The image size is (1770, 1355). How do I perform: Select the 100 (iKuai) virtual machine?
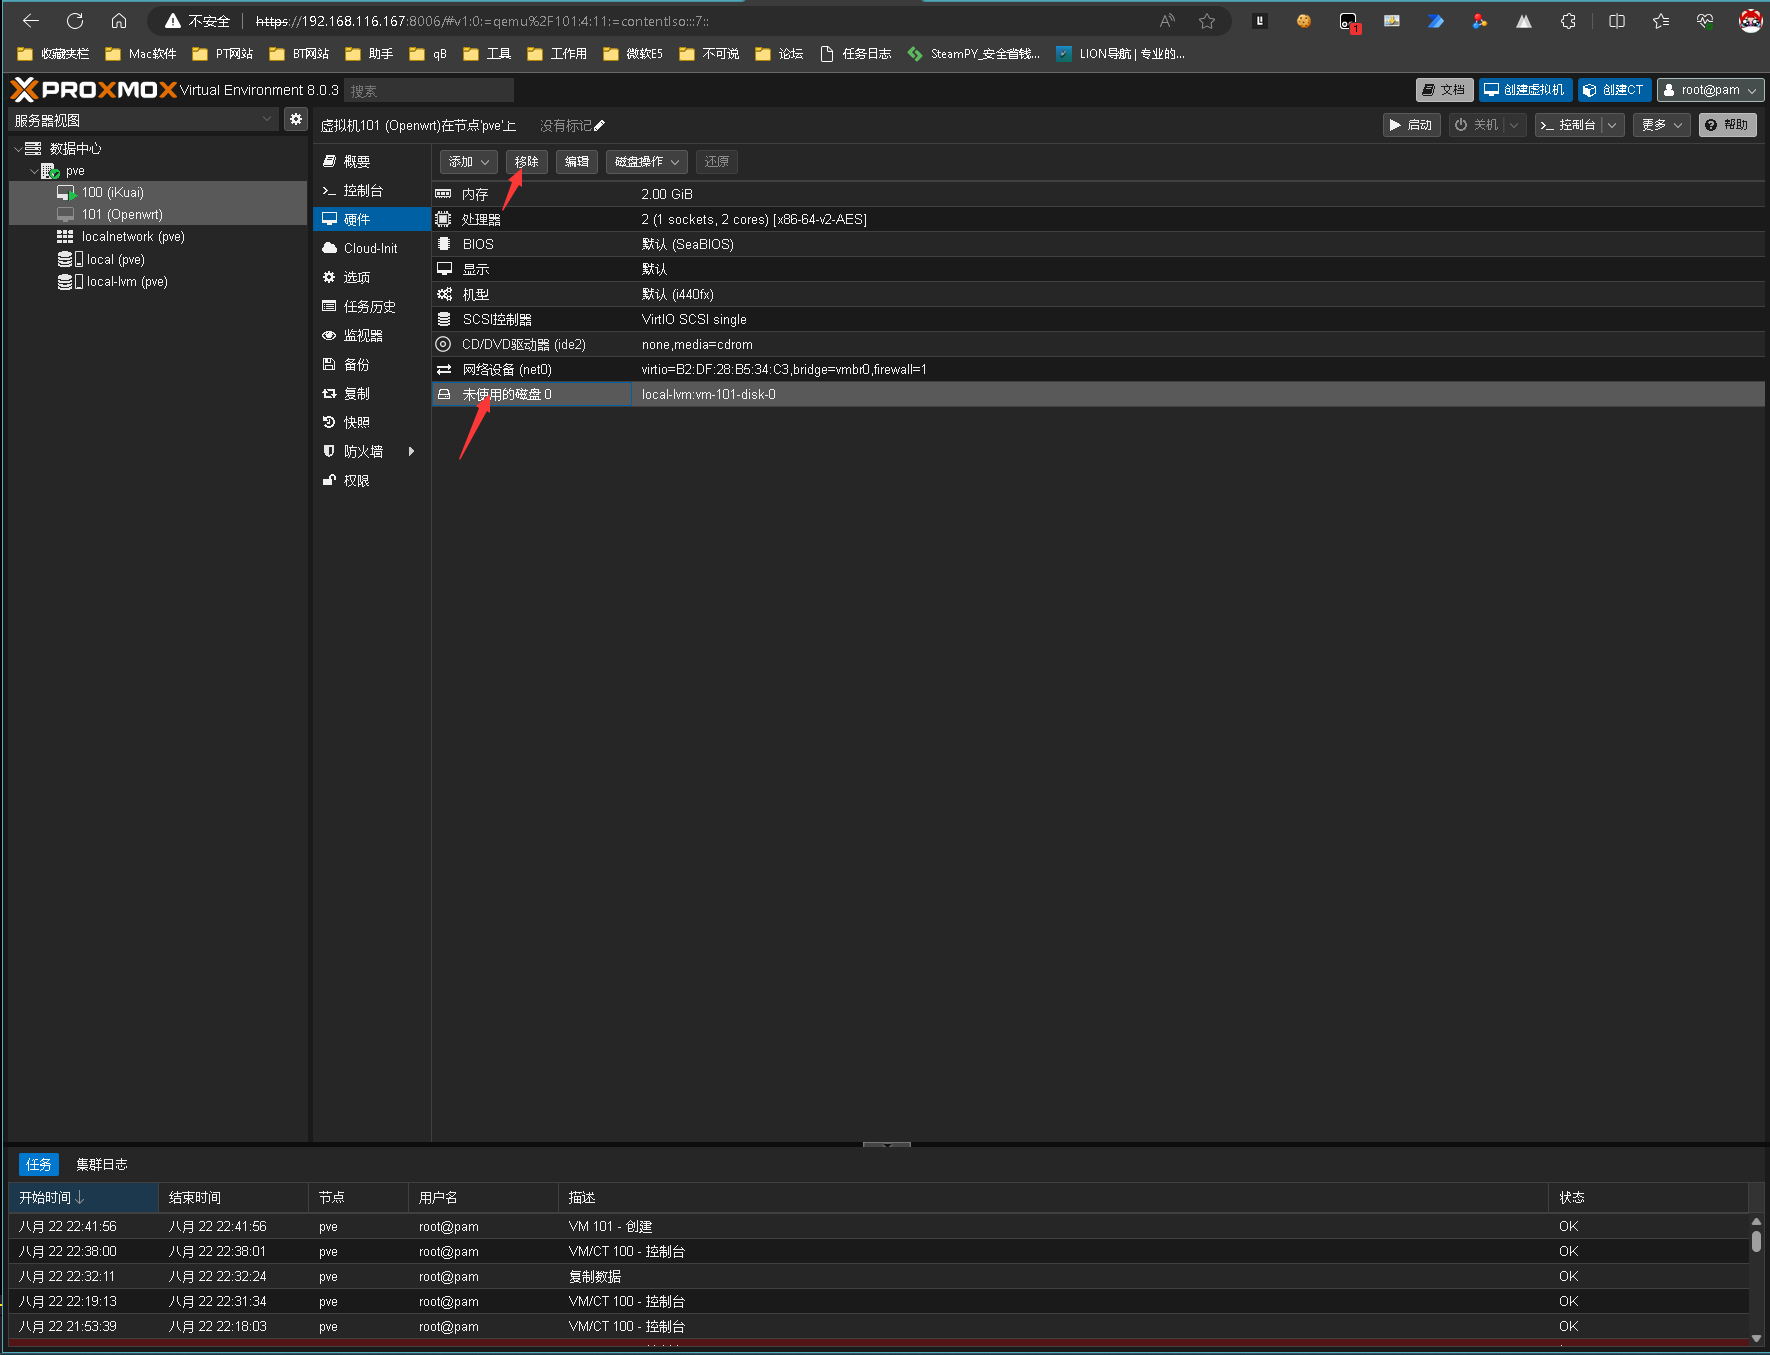113,192
